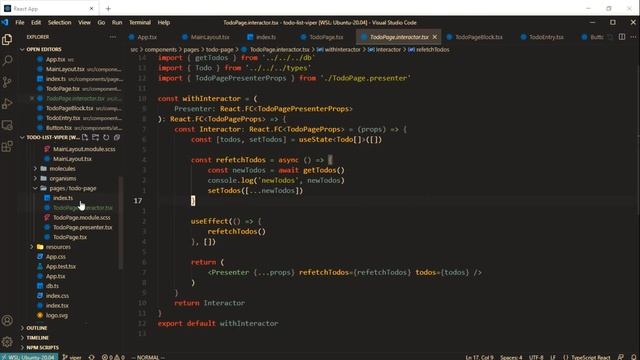
Task: Change encoding via UTF-8 status item
Action: [x=536, y=357]
